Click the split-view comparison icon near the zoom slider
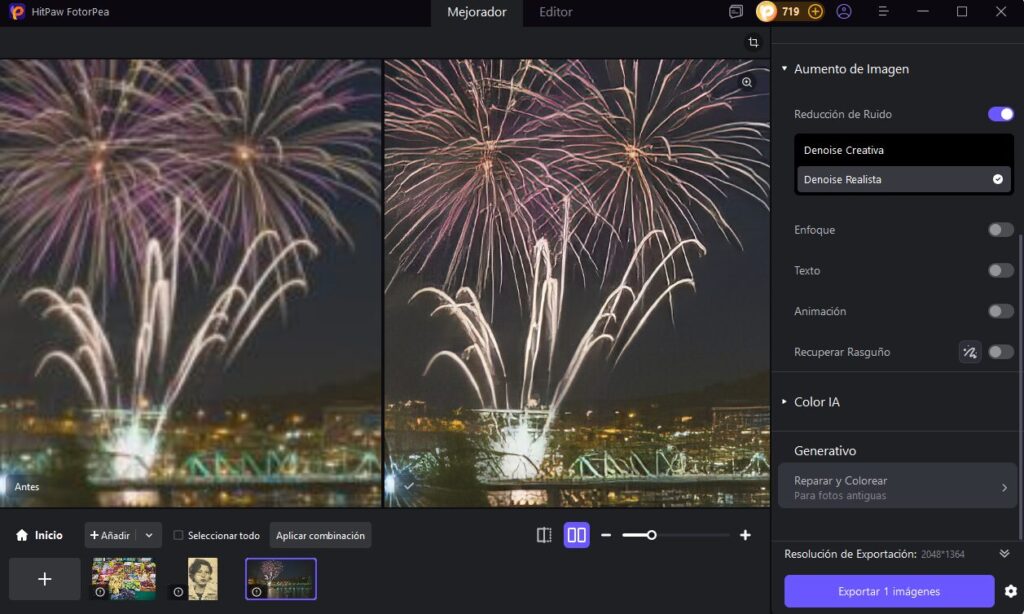Viewport: 1024px width, 614px height. pyautogui.click(x=543, y=535)
